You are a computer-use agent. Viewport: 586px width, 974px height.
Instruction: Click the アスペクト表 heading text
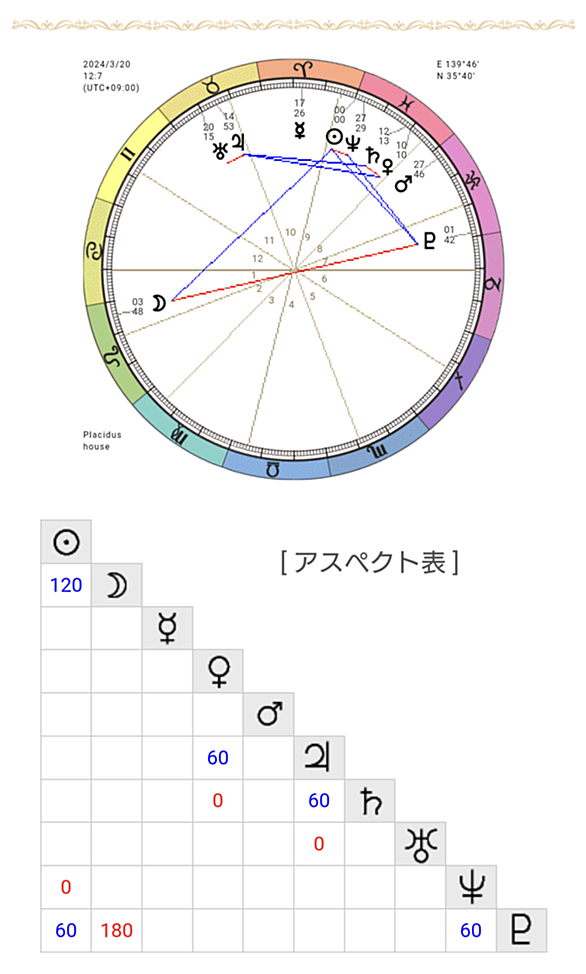click(x=370, y=563)
